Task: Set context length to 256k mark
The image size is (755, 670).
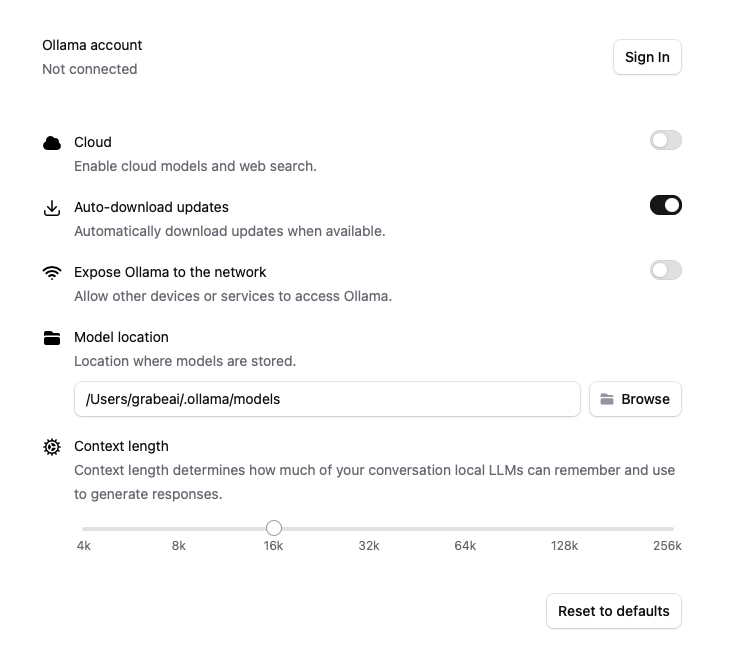Action: 672,528
